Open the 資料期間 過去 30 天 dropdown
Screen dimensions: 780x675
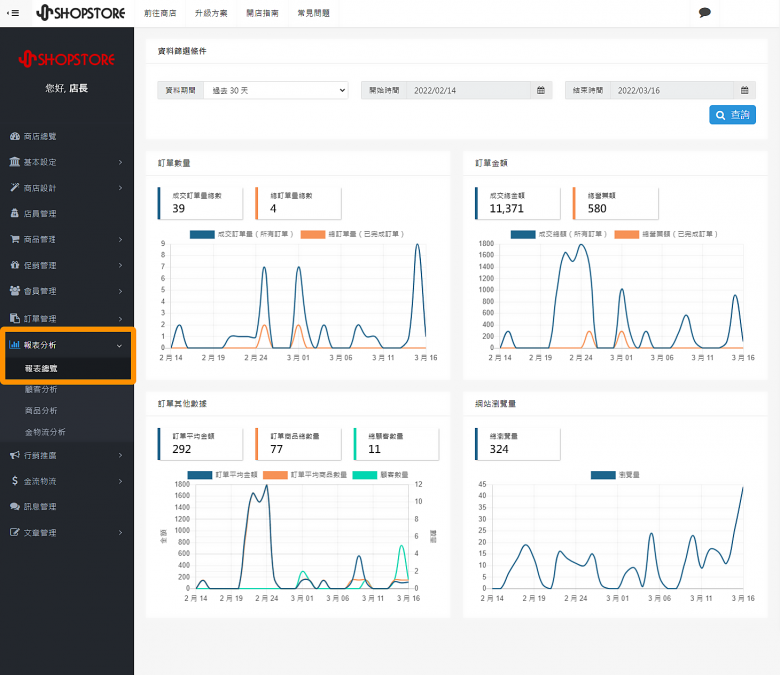coord(276,90)
